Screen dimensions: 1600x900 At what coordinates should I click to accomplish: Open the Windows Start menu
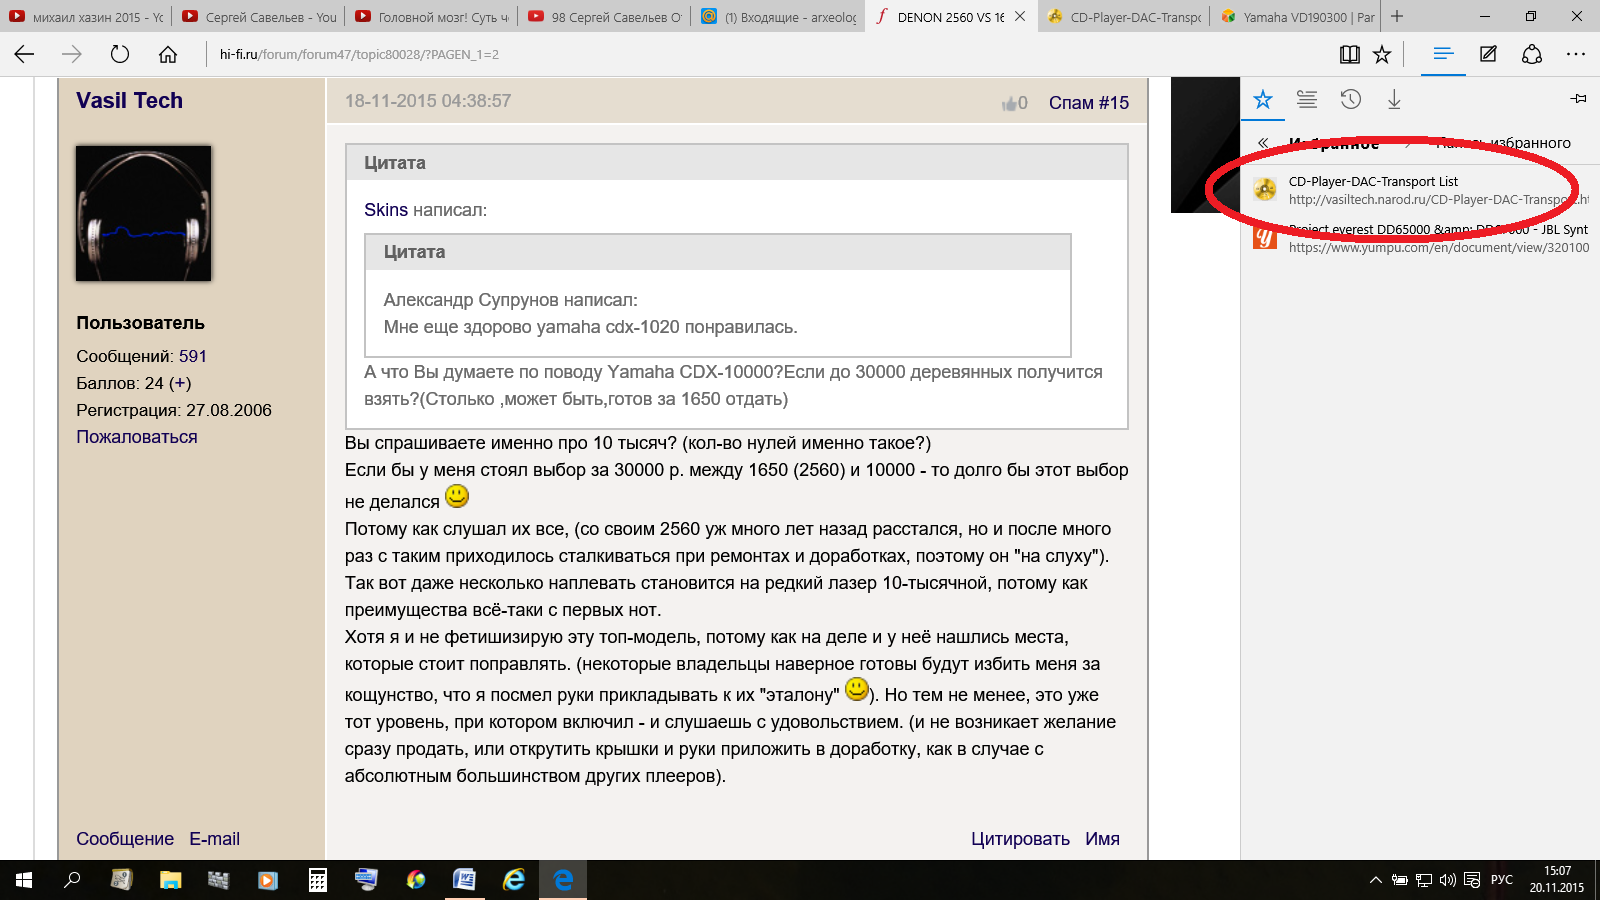(x=24, y=880)
